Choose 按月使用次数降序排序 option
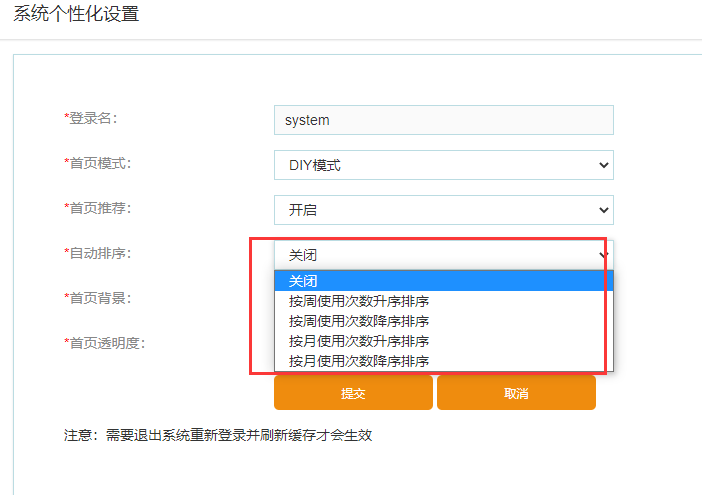 (x=444, y=361)
